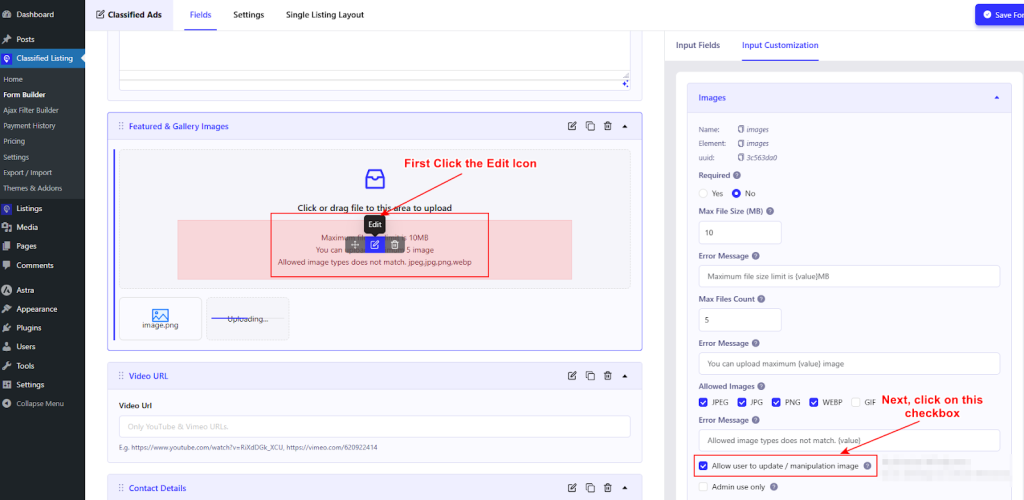This screenshot has width=1024, height=500.
Task: Click the sidebar Settings sliders icon
Action: [7, 384]
